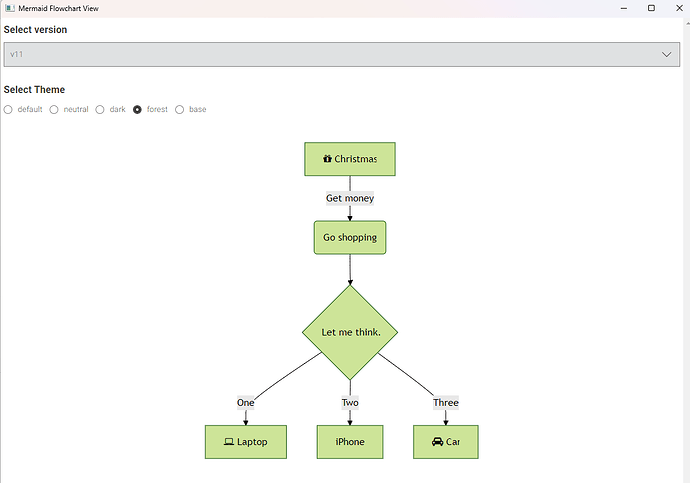The width and height of the screenshot is (690, 483).
Task: Open the version dropdown showing v11
Action: 340,54
